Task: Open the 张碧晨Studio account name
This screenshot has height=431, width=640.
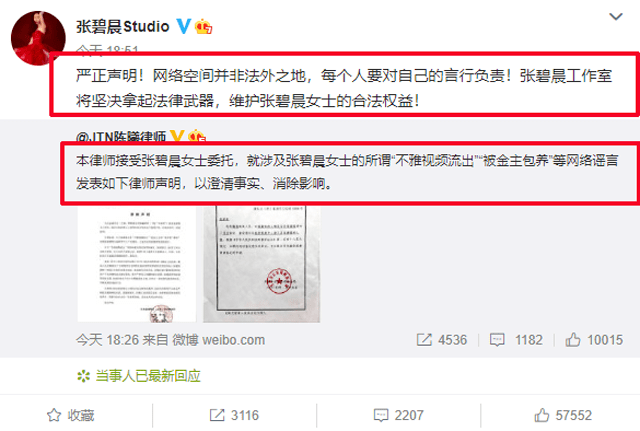Action: (x=122, y=27)
